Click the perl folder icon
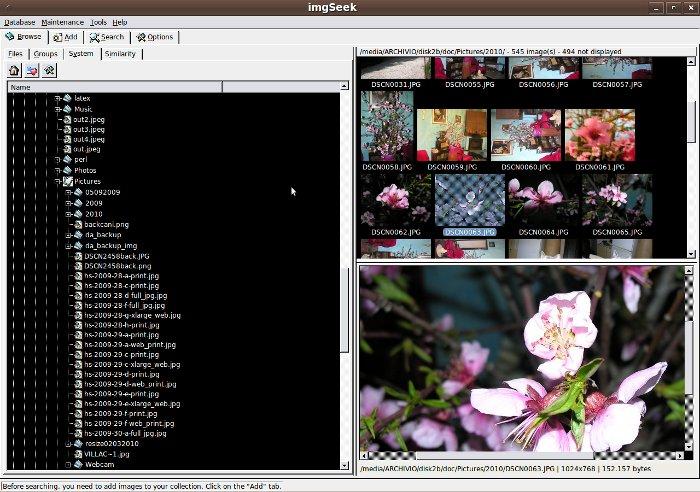 (x=67, y=159)
